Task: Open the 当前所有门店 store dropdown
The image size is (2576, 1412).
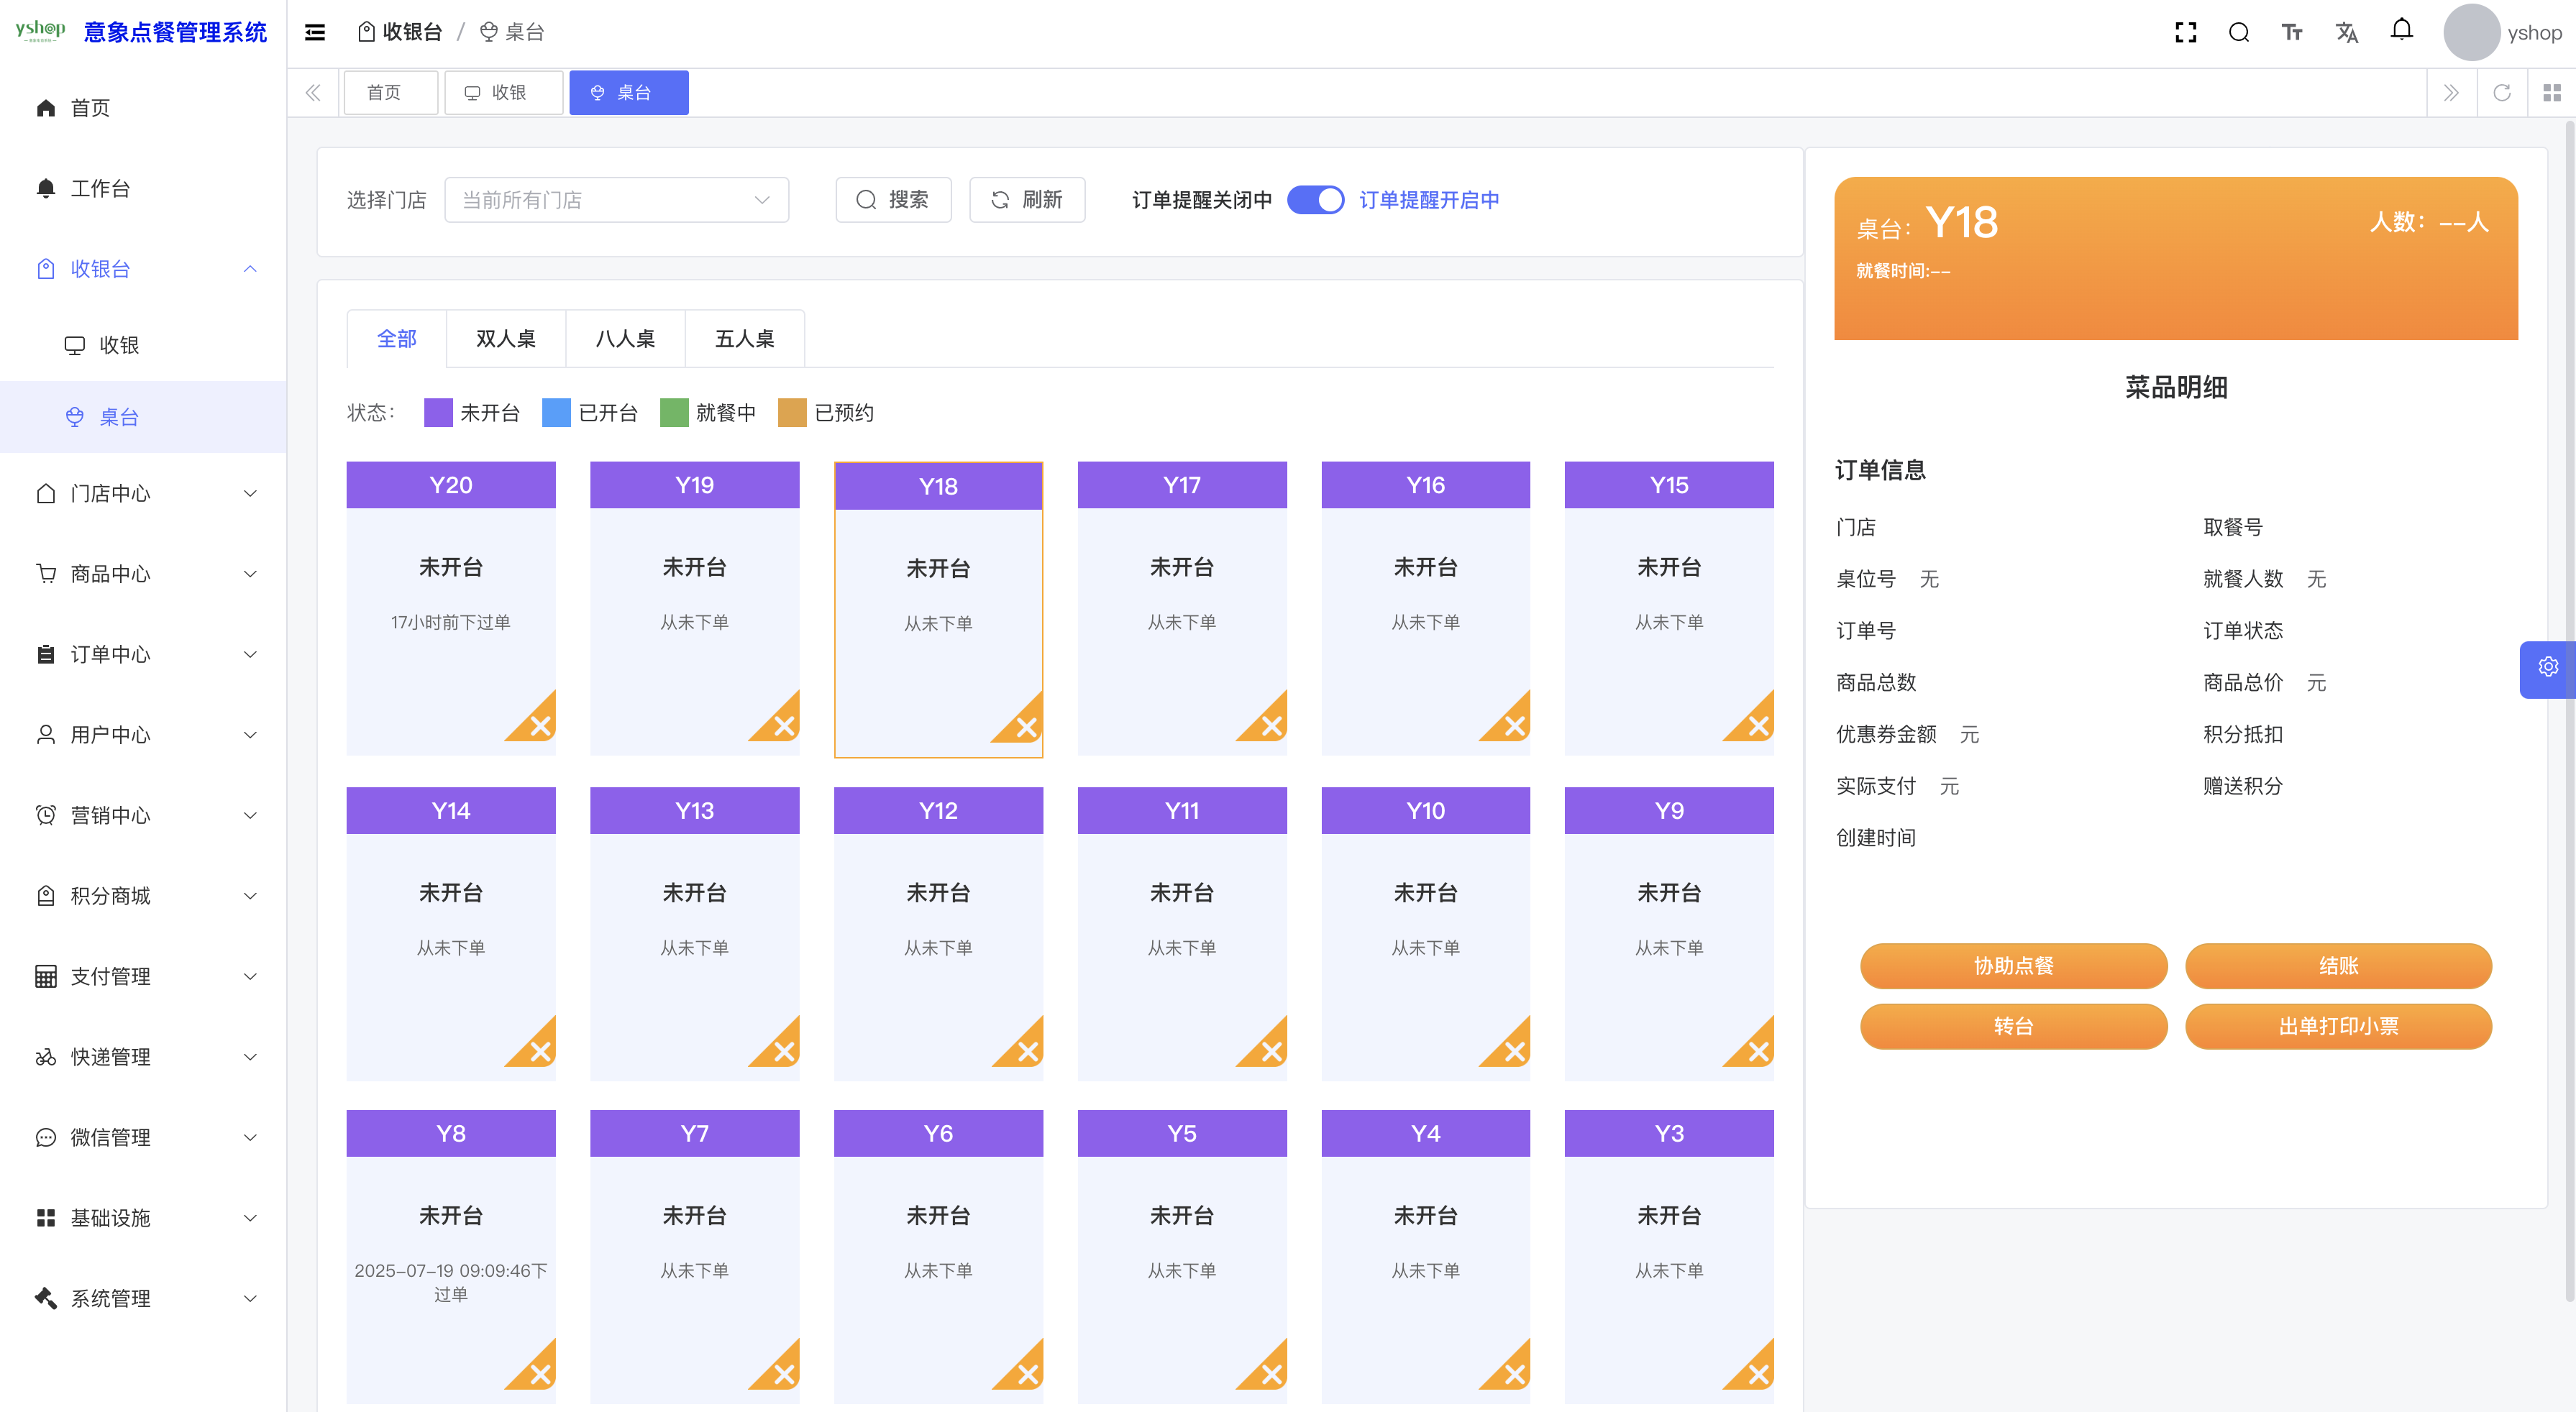Action: pyautogui.click(x=616, y=199)
